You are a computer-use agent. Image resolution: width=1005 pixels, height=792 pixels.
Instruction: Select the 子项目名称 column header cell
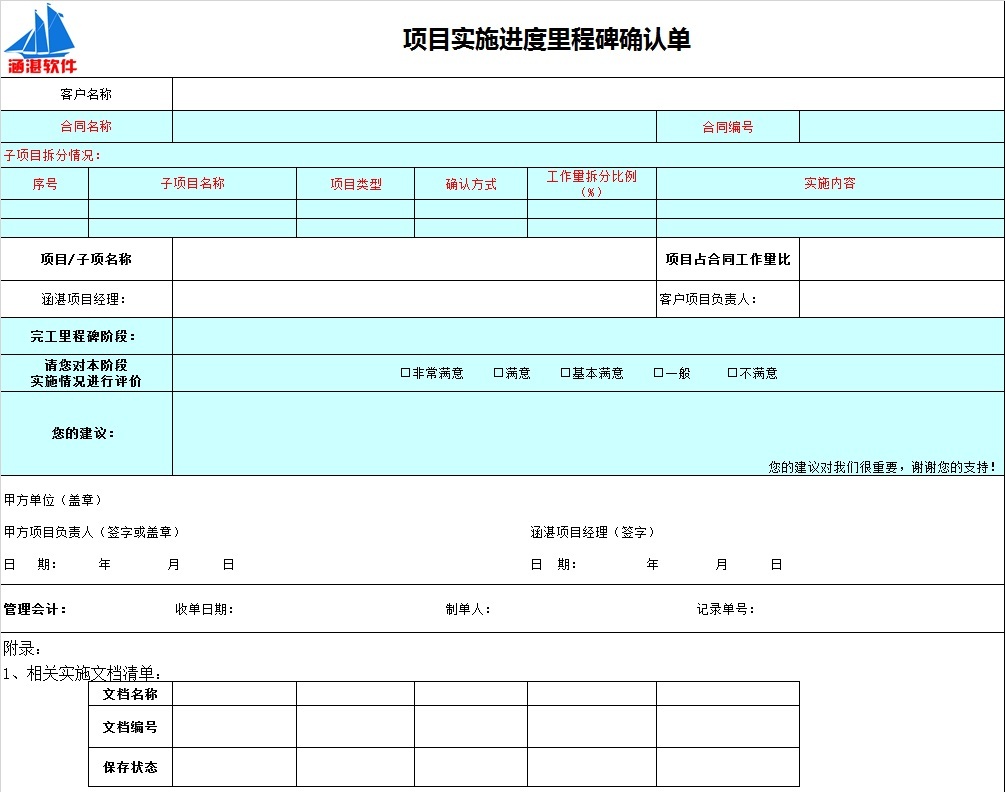click(x=192, y=184)
